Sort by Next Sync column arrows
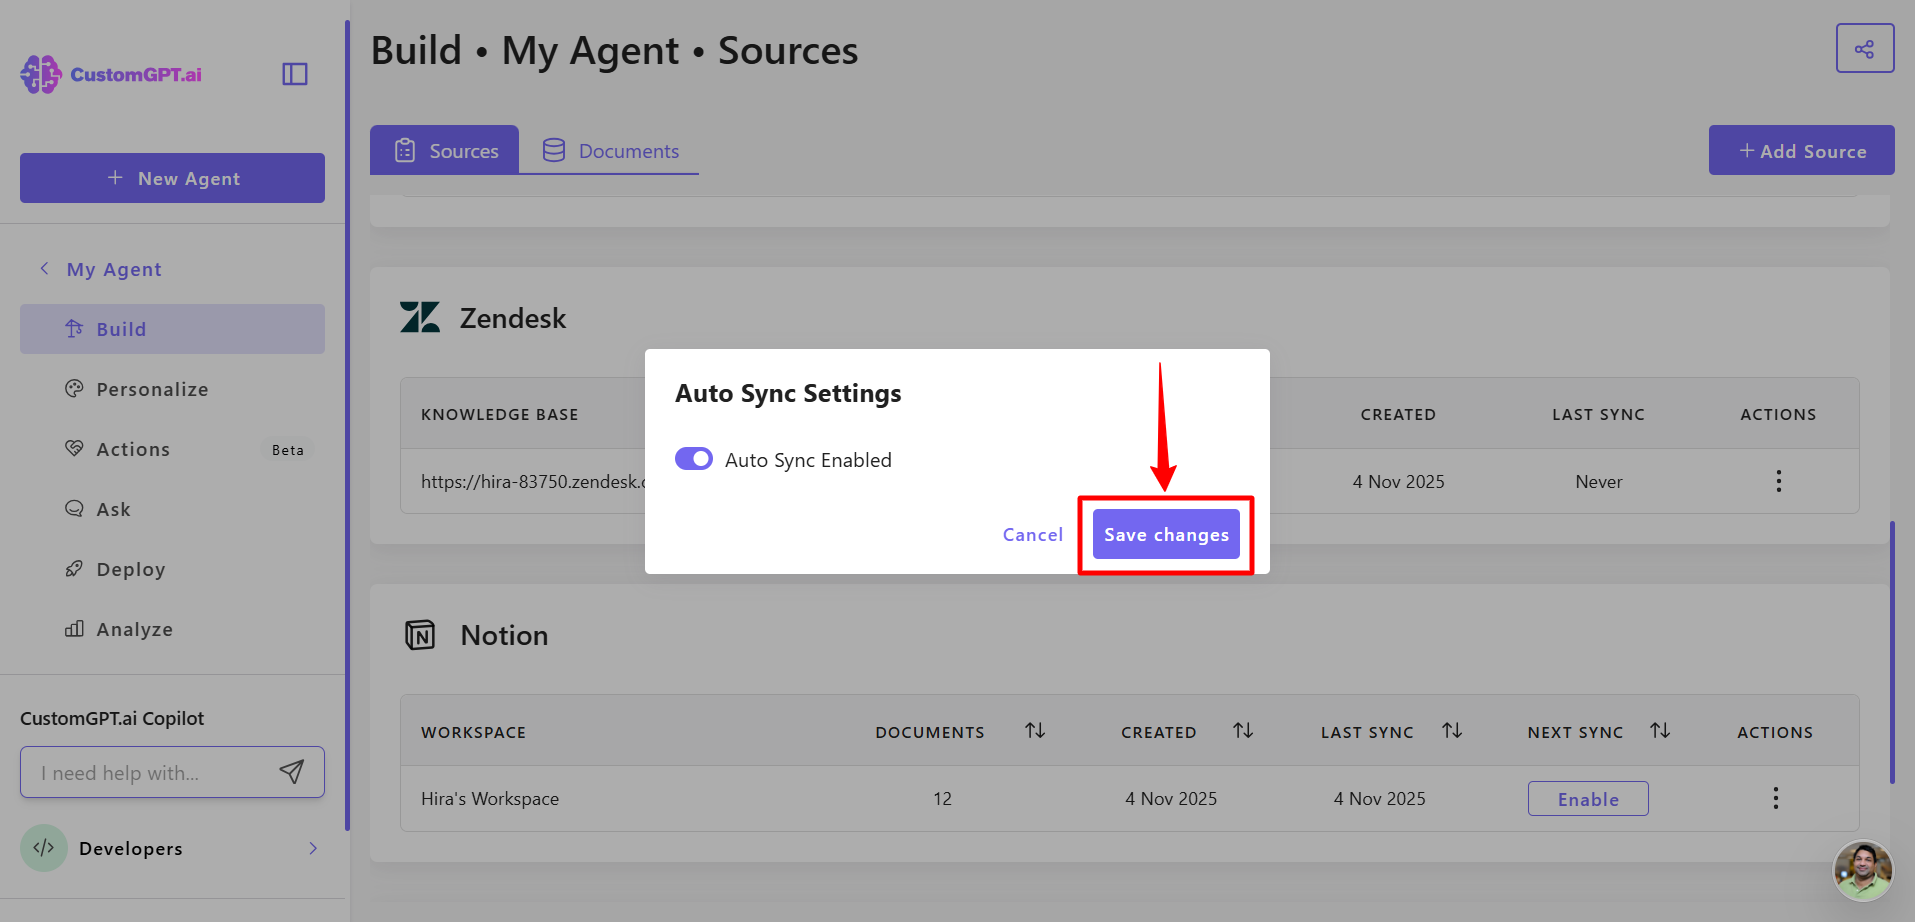Viewport: 1920px width, 922px height. pyautogui.click(x=1660, y=731)
